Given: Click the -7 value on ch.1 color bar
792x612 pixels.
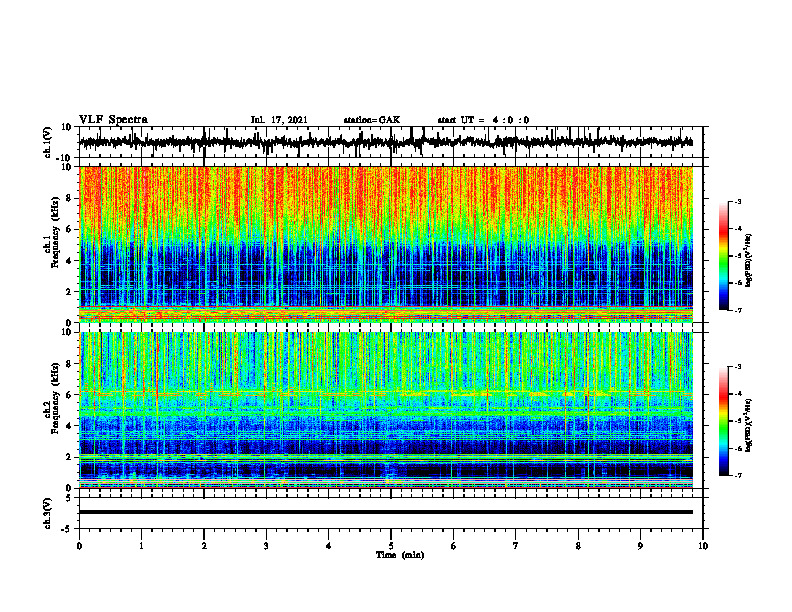Looking at the screenshot, I should pos(737,310).
